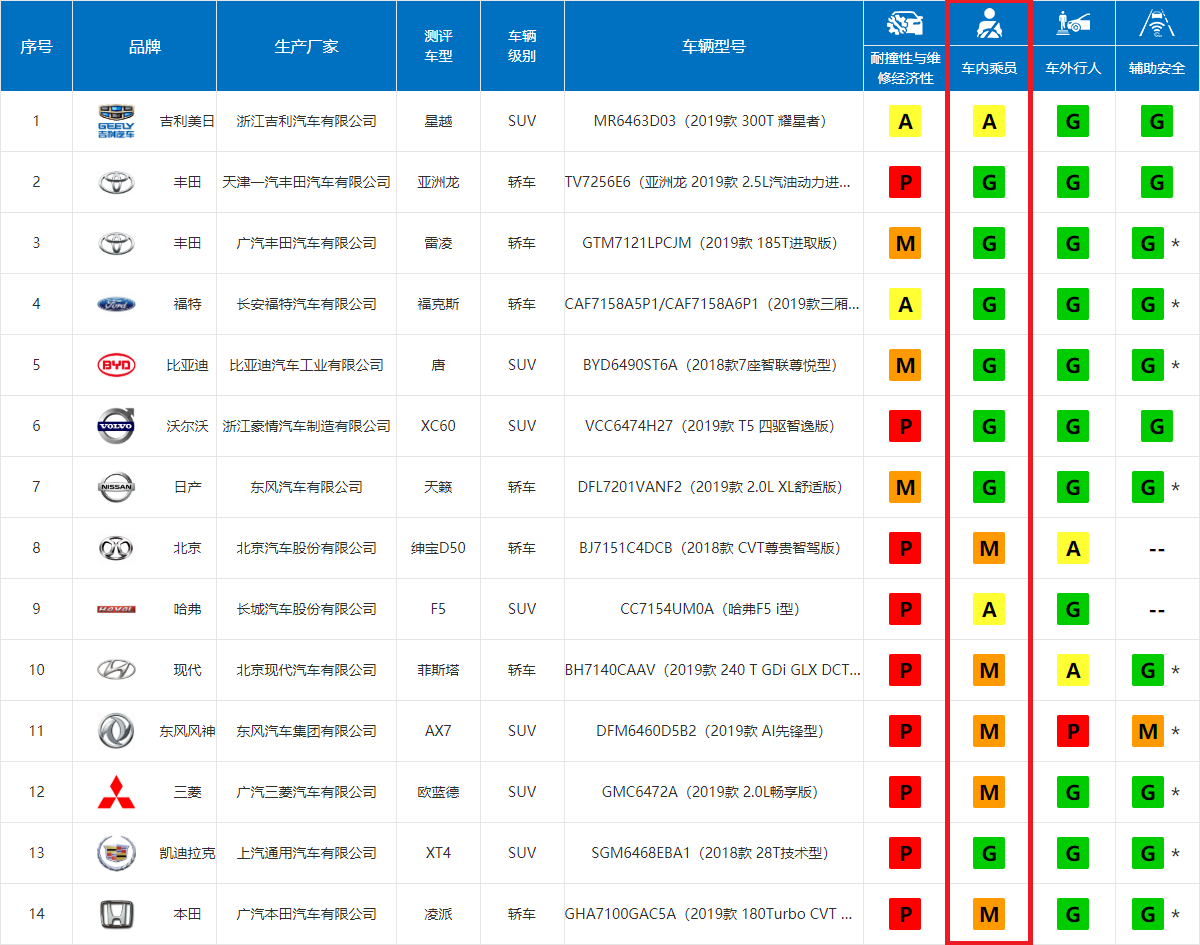The image size is (1200, 945).
Task: Click model number DFM6460D5B2 cell
Action: pos(714,731)
